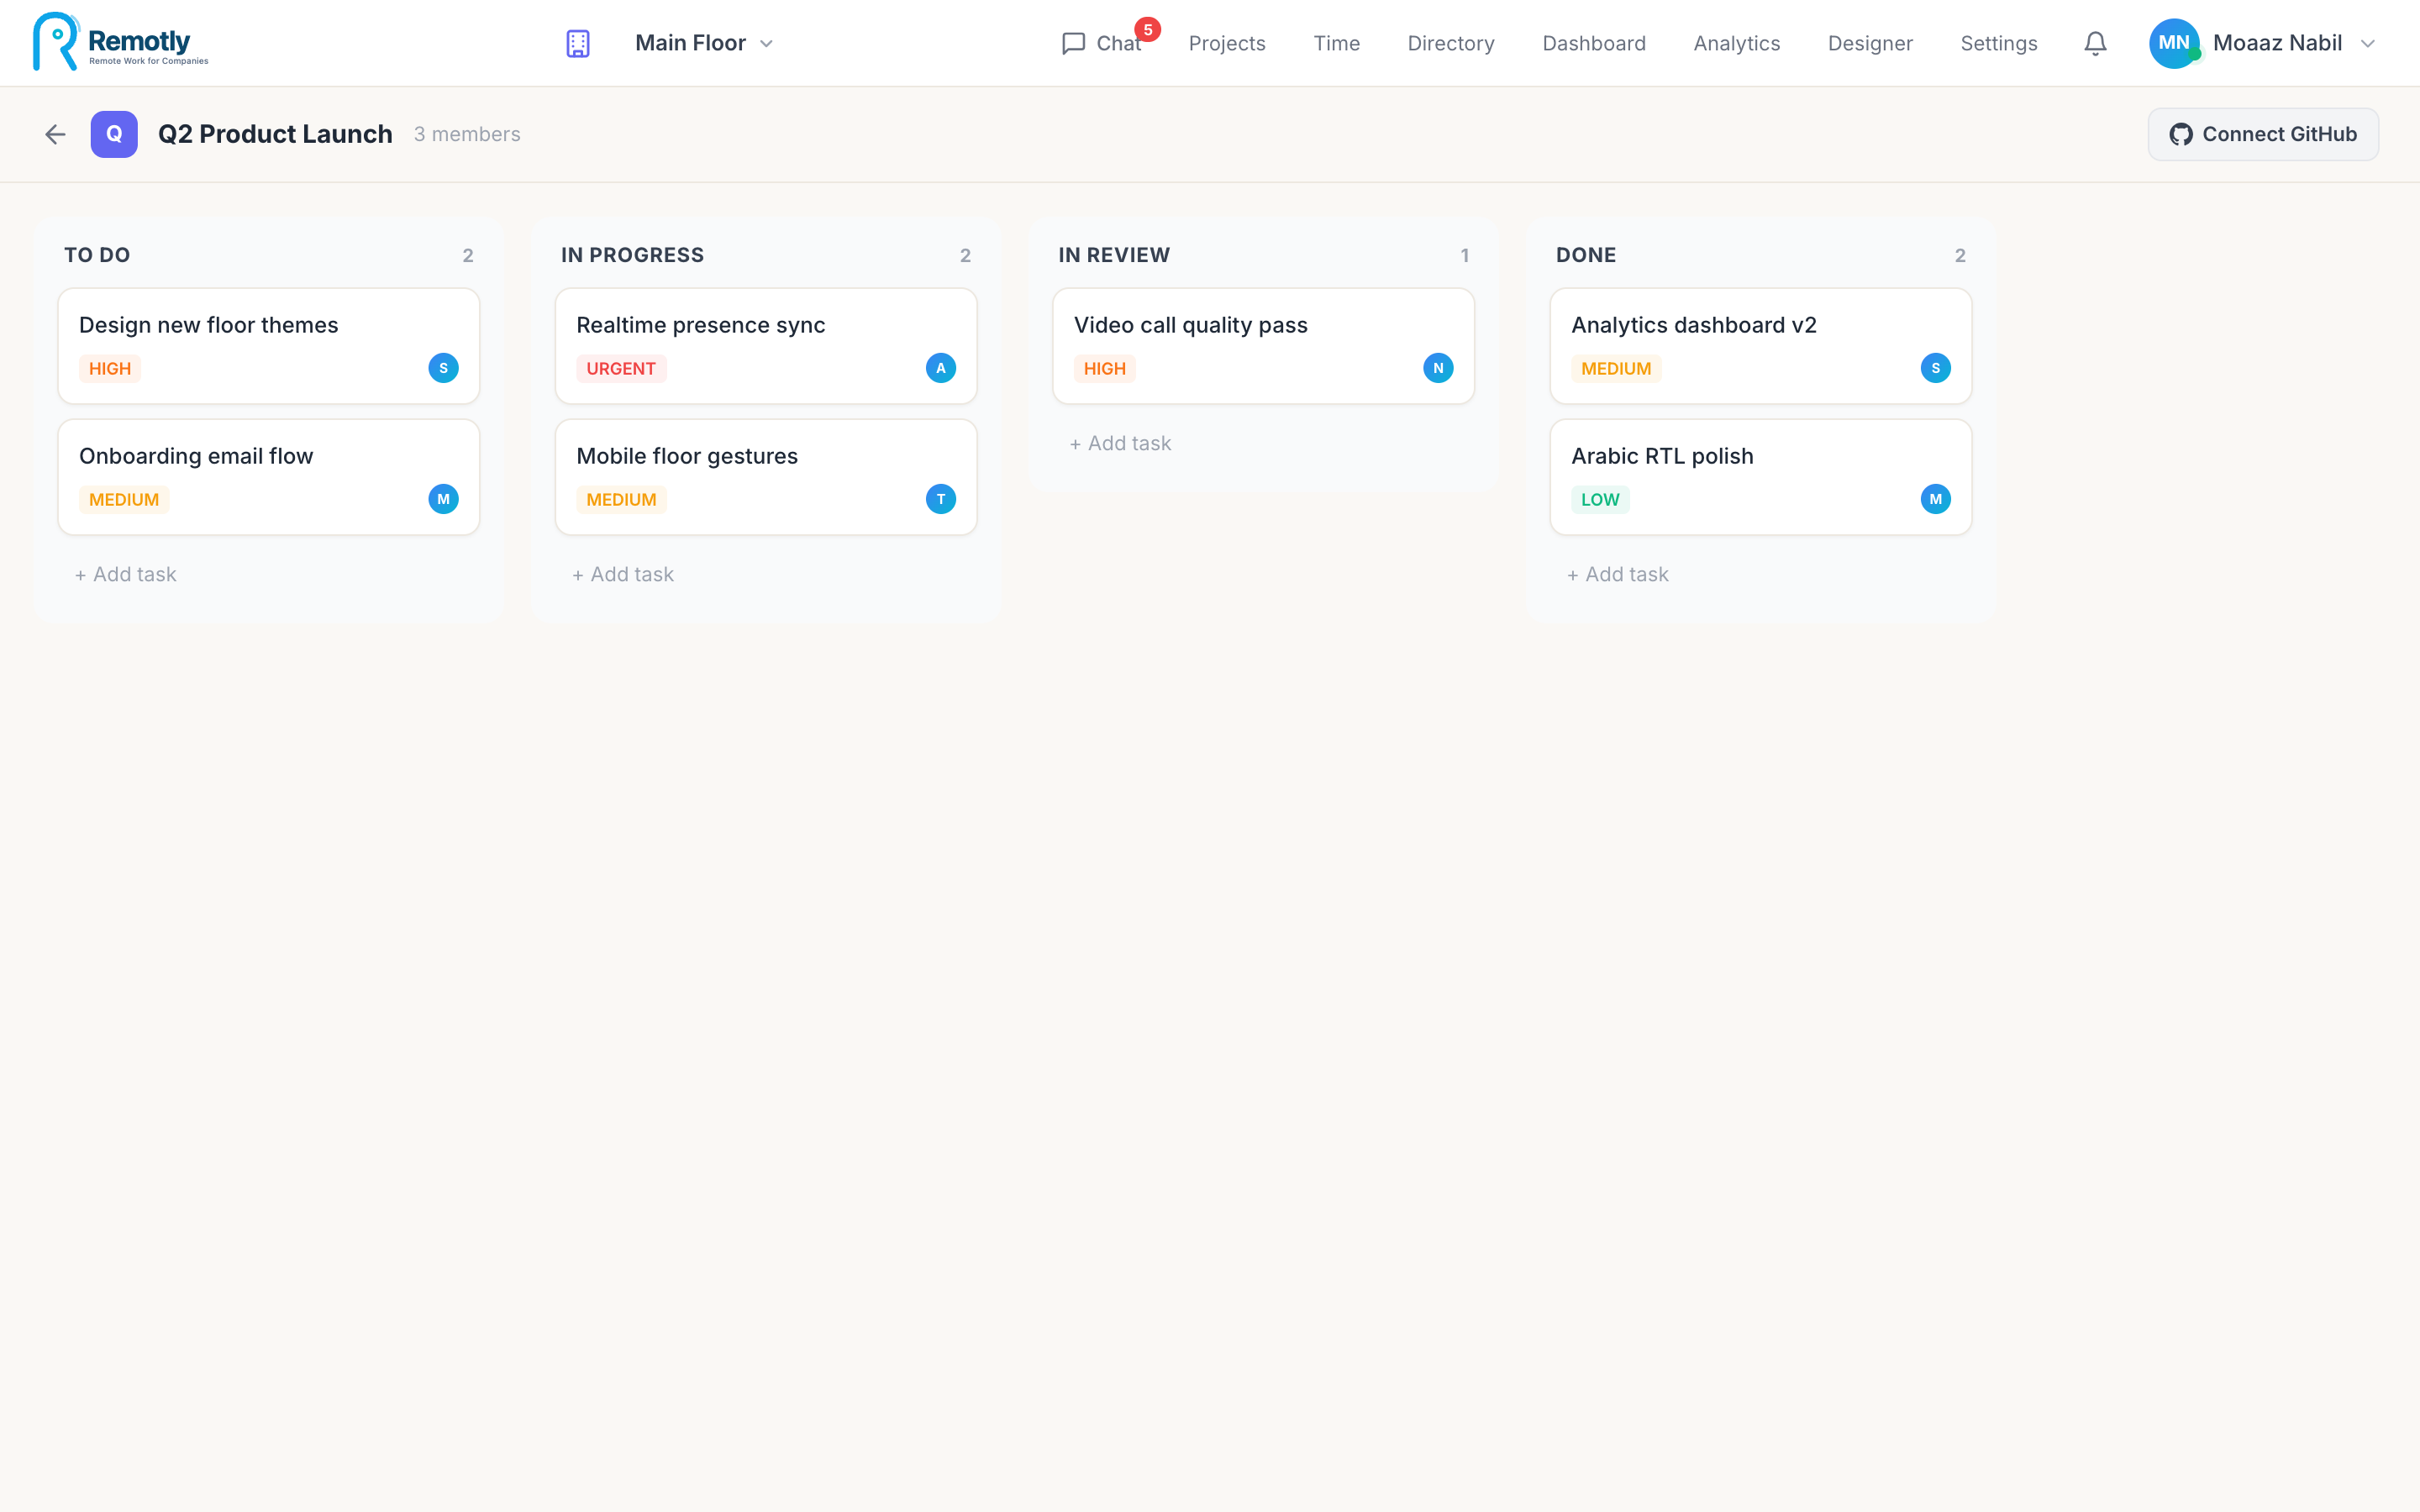Add task in the To Do column
Screen dimensions: 2420x1512
tap(125, 574)
